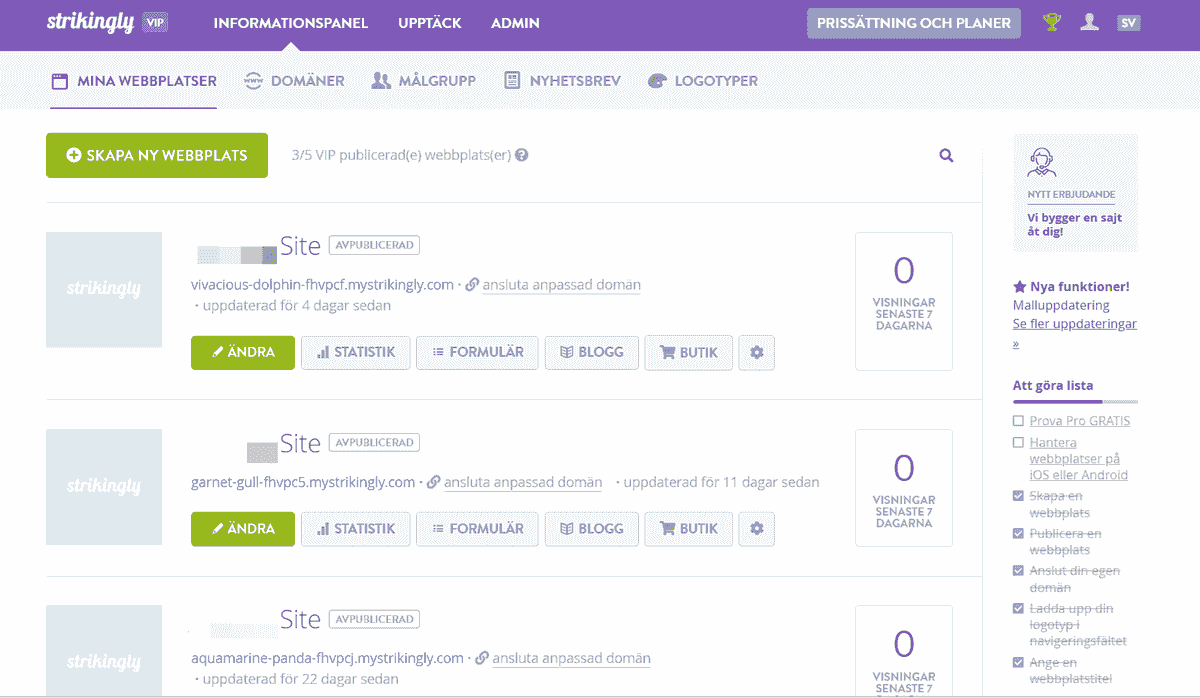The image size is (1200, 698).
Task: Open the Strikingly logo home link
Action: click(90, 22)
